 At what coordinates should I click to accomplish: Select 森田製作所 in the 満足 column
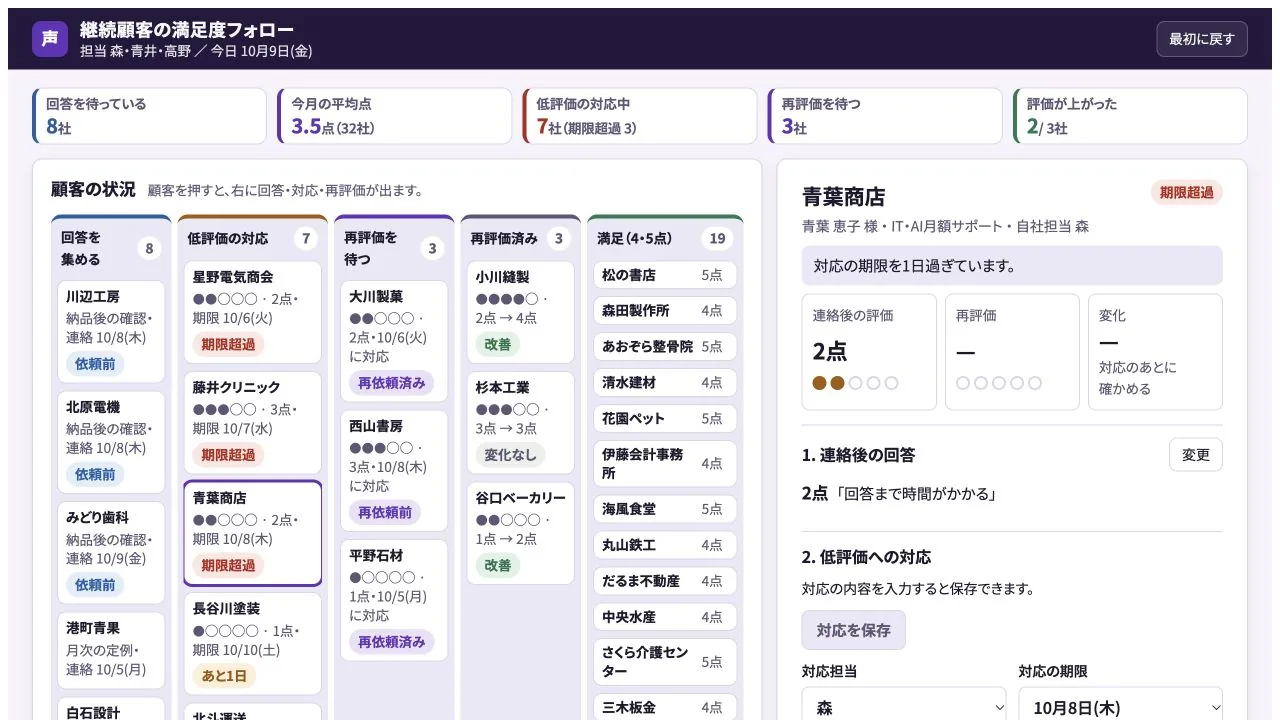665,311
